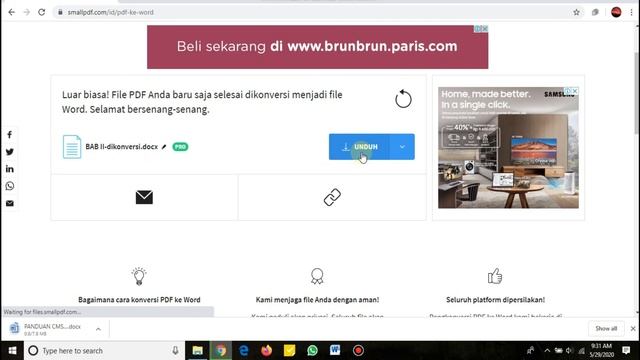The height and width of the screenshot is (360, 640).
Task: Open WhatsApp from the taskbar
Action: point(312,351)
